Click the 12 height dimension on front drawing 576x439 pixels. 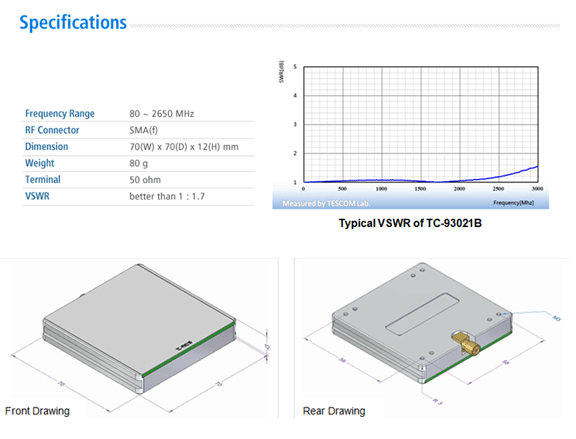point(267,347)
